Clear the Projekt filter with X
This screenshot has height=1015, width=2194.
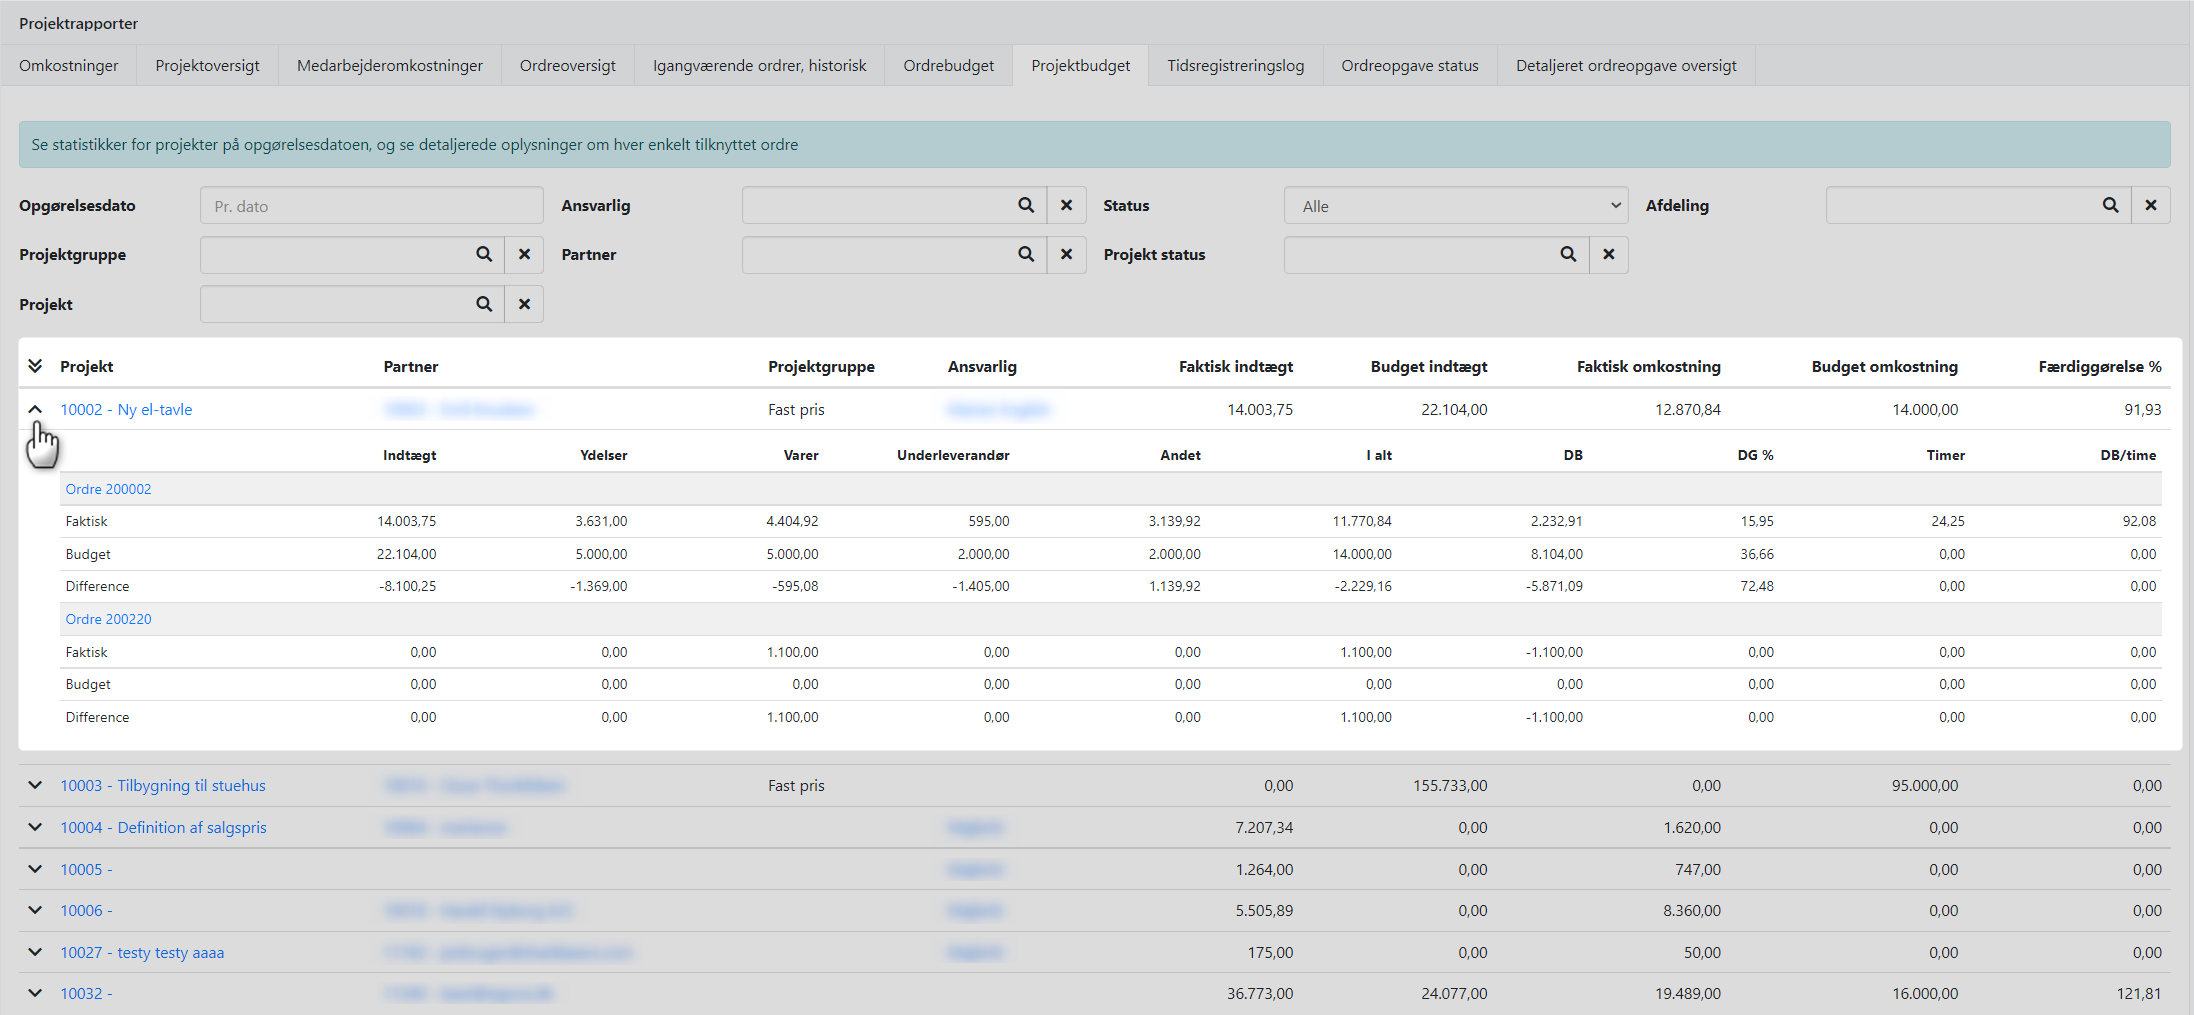(524, 304)
